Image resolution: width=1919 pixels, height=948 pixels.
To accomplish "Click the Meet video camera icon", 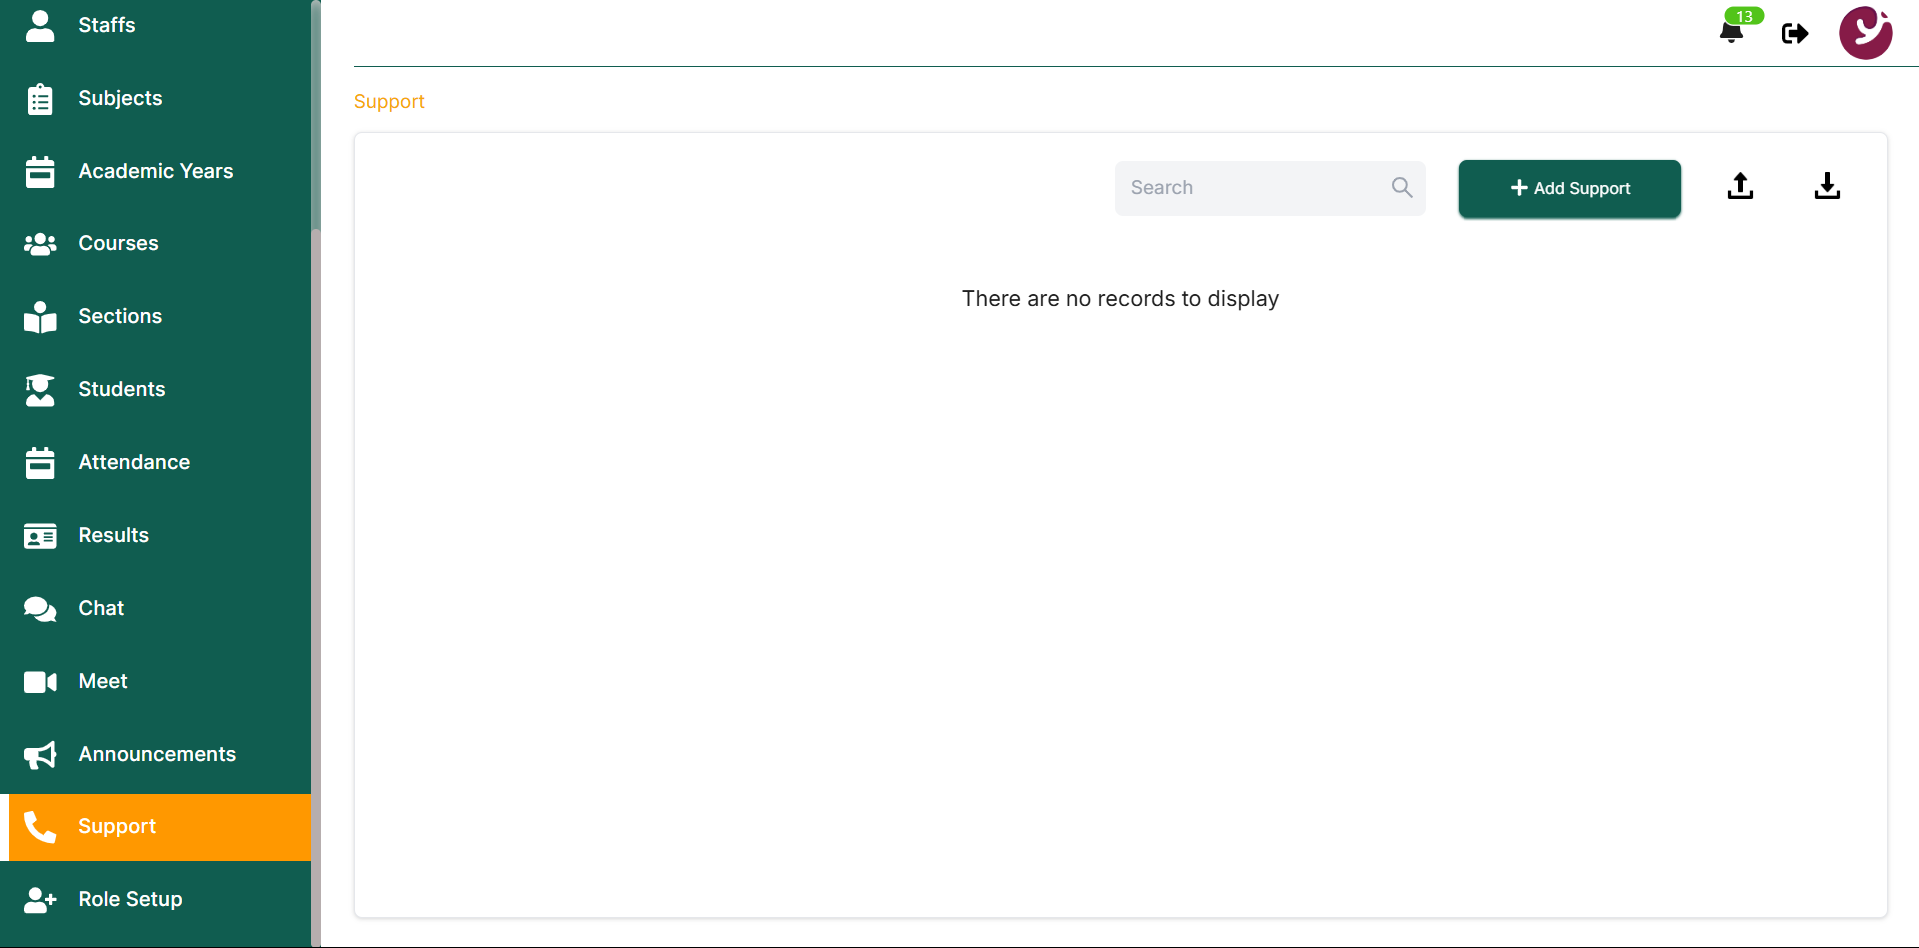I will coord(40,681).
